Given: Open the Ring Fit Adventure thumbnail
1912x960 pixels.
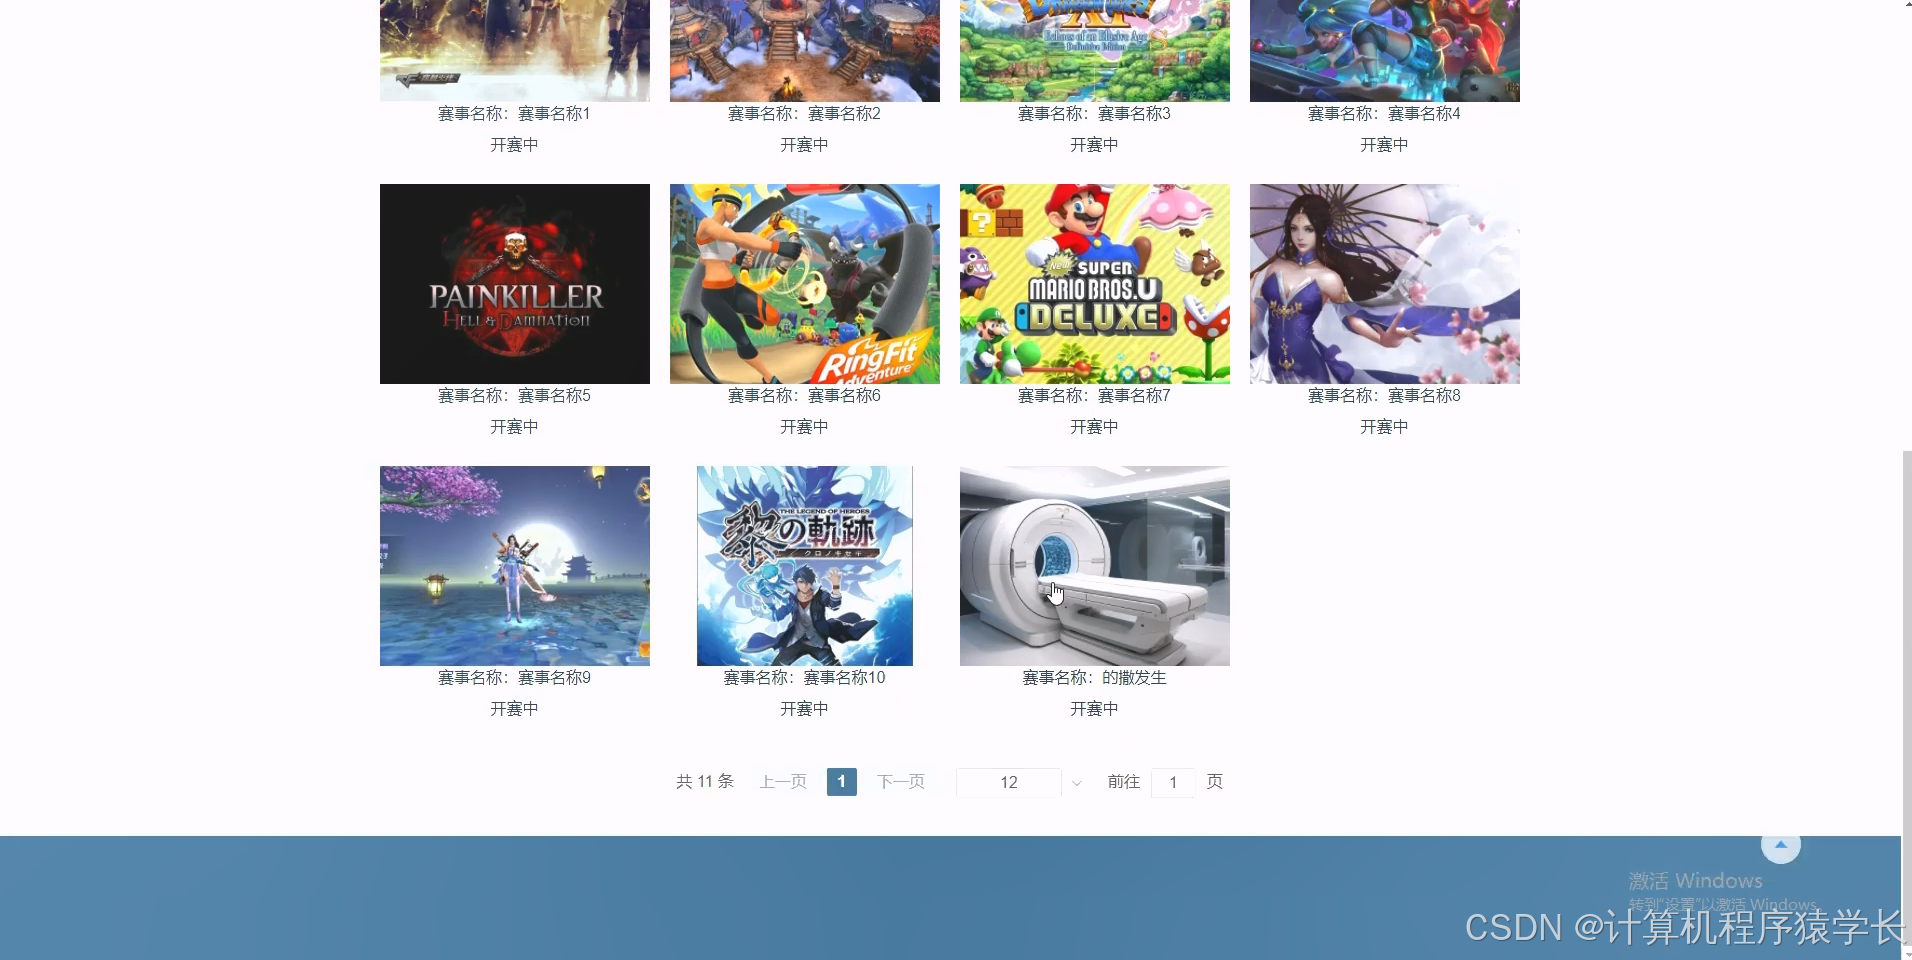Looking at the screenshot, I should click(x=805, y=284).
